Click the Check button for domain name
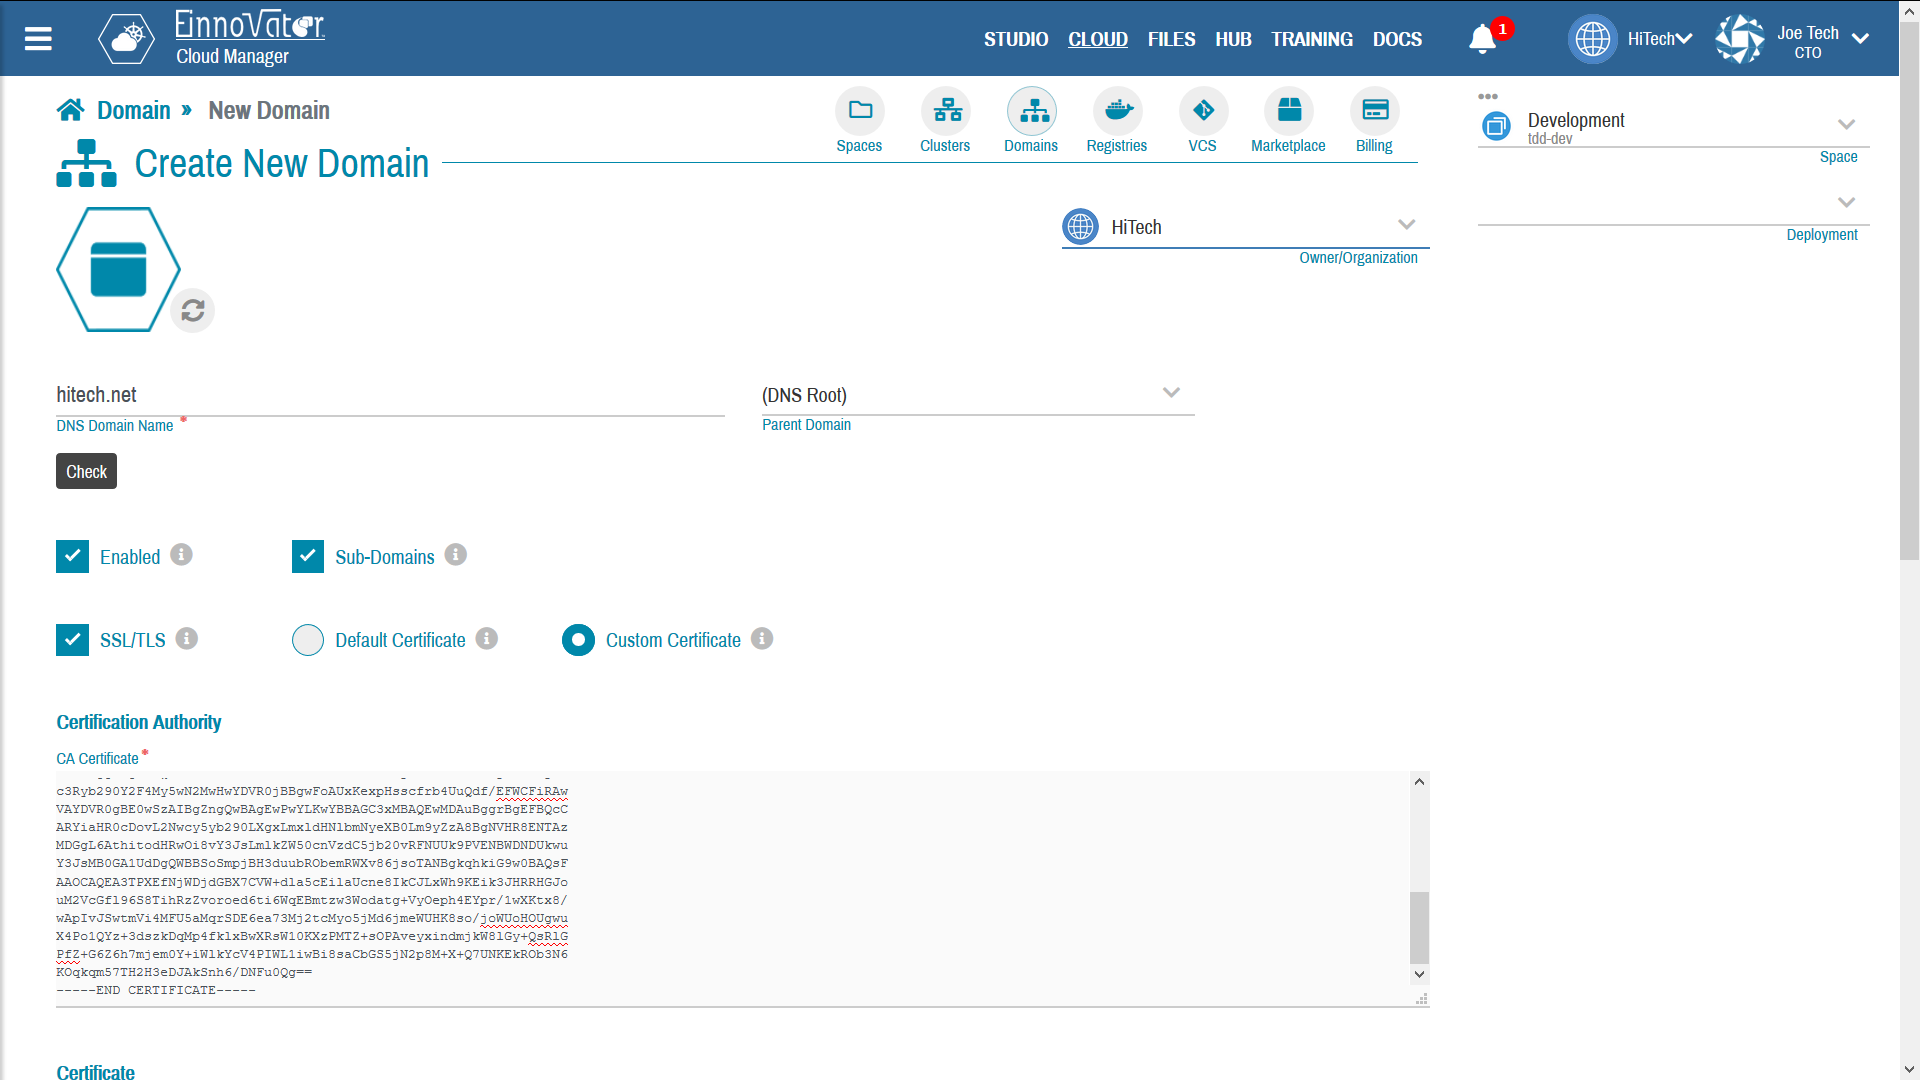Screen dimensions: 1920x1080 click(84, 469)
